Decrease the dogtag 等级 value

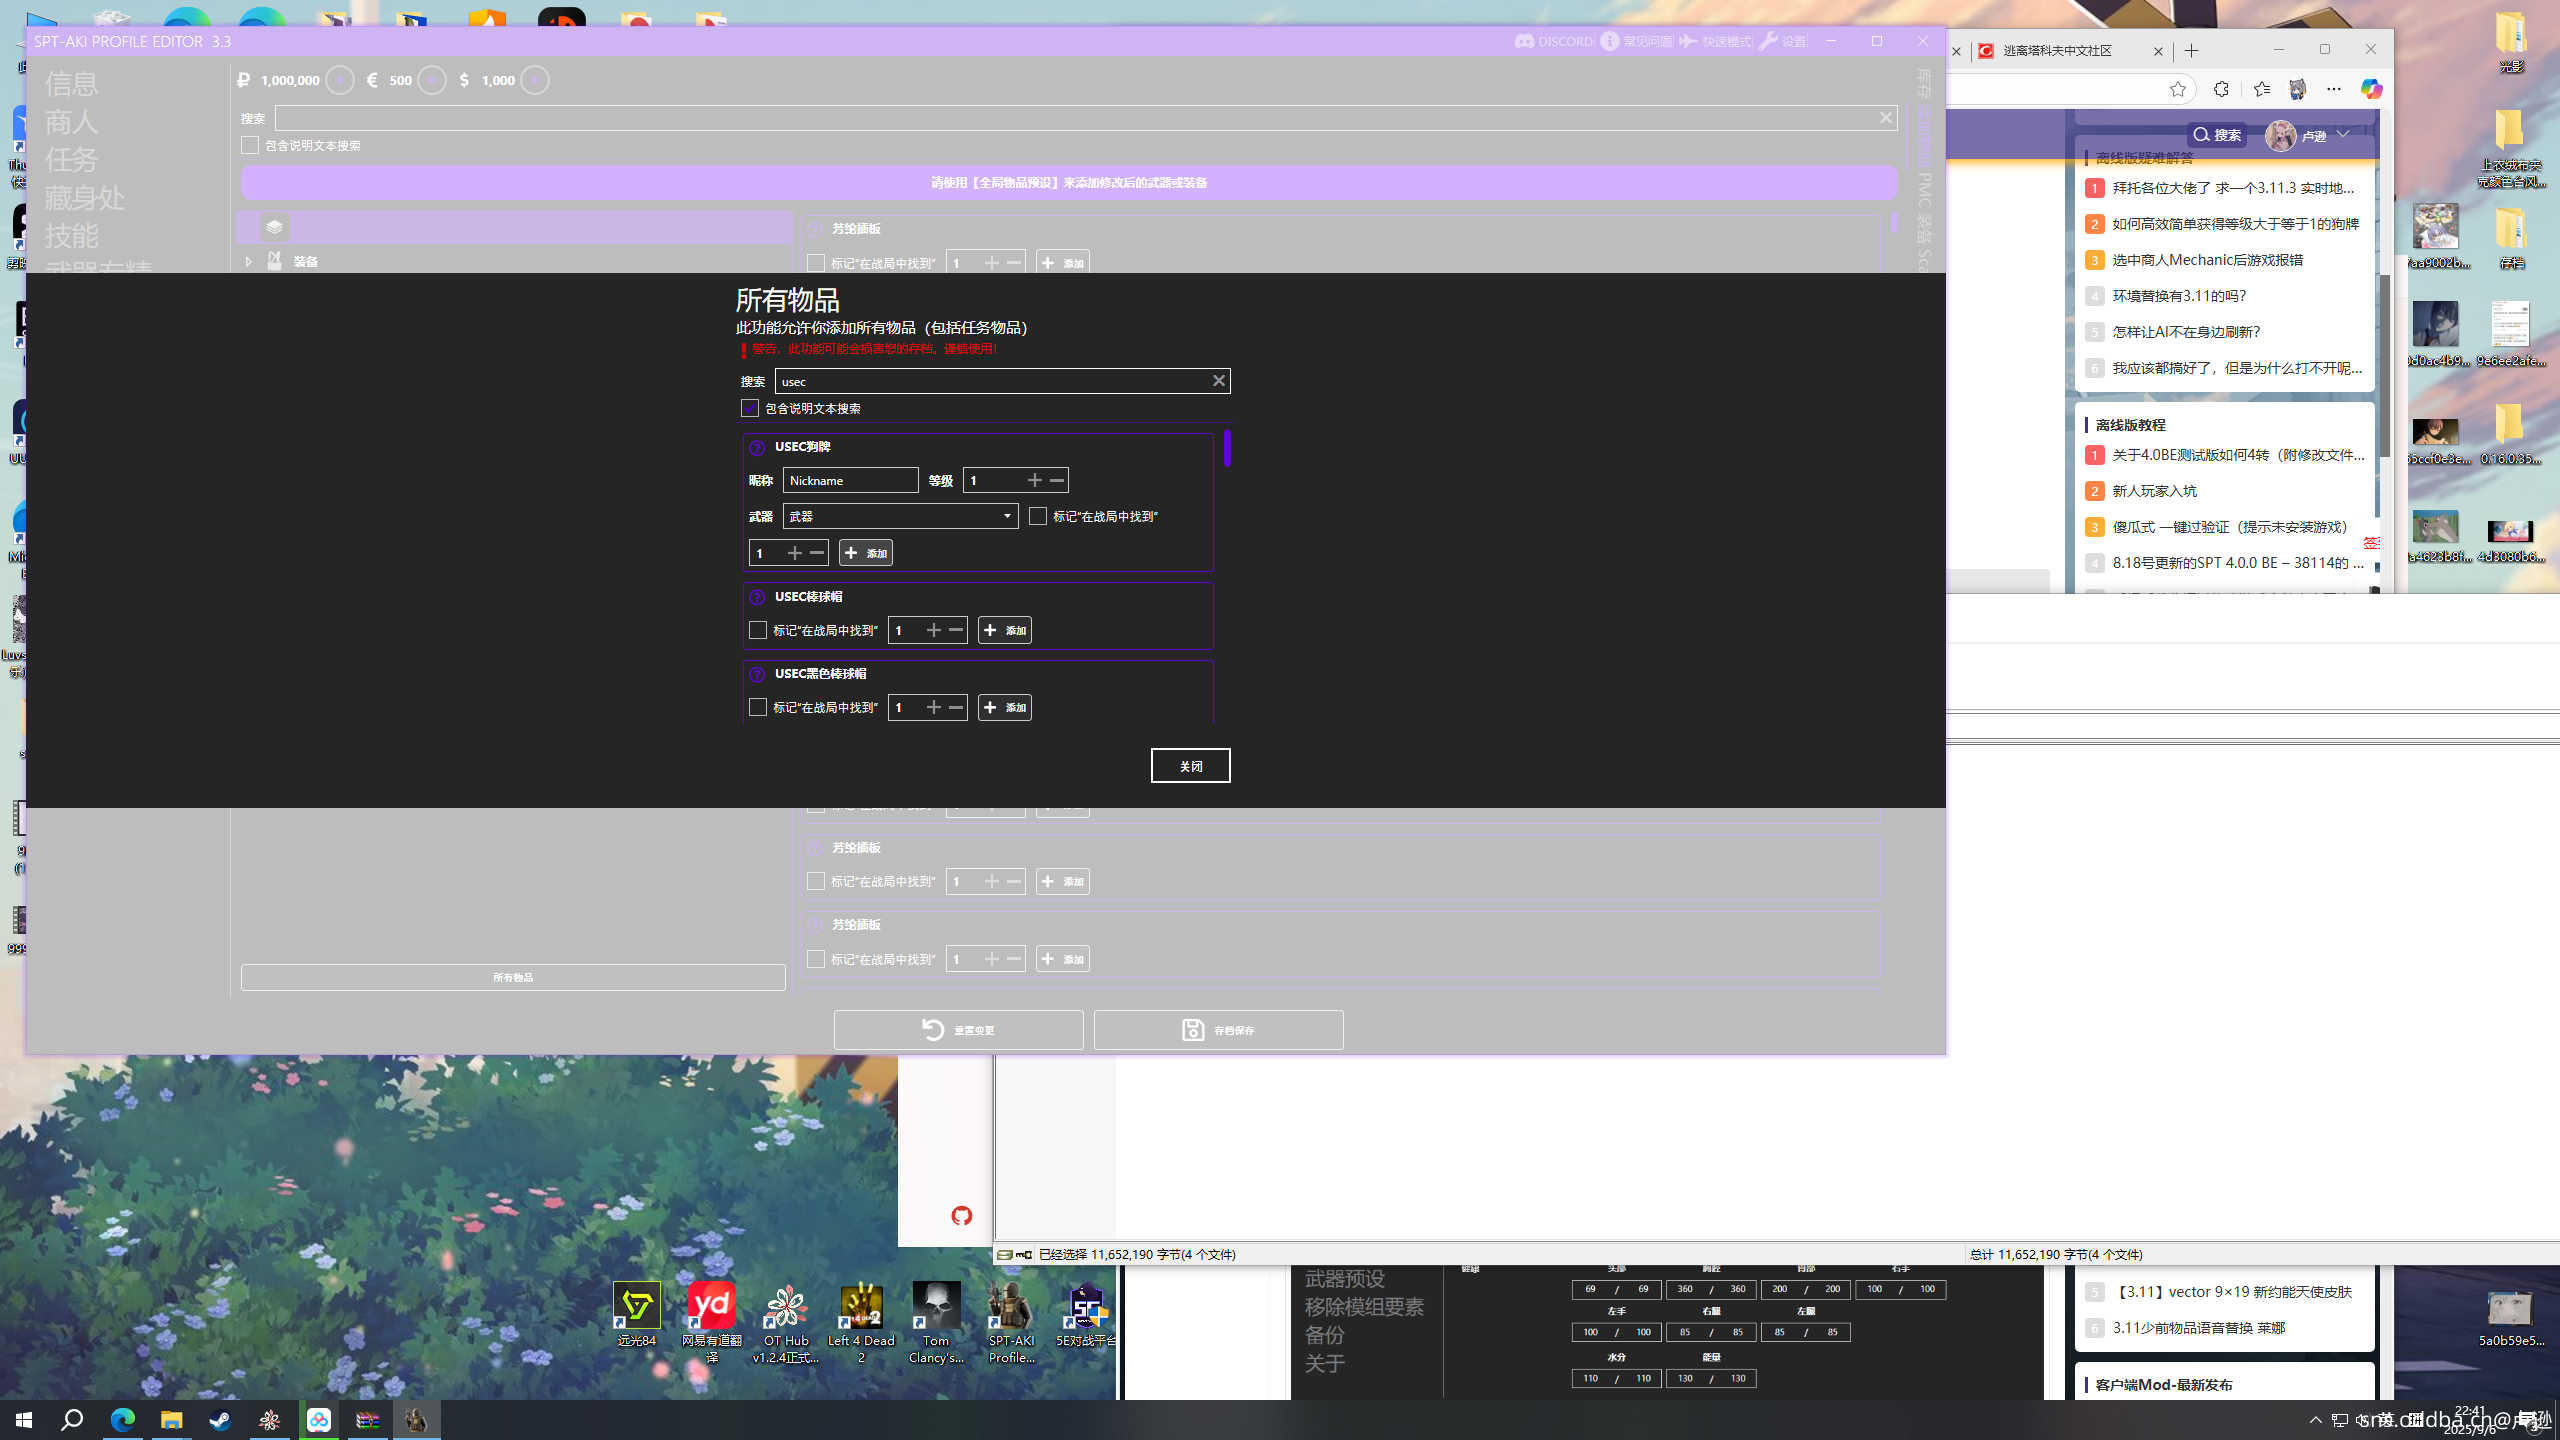pos(1057,480)
